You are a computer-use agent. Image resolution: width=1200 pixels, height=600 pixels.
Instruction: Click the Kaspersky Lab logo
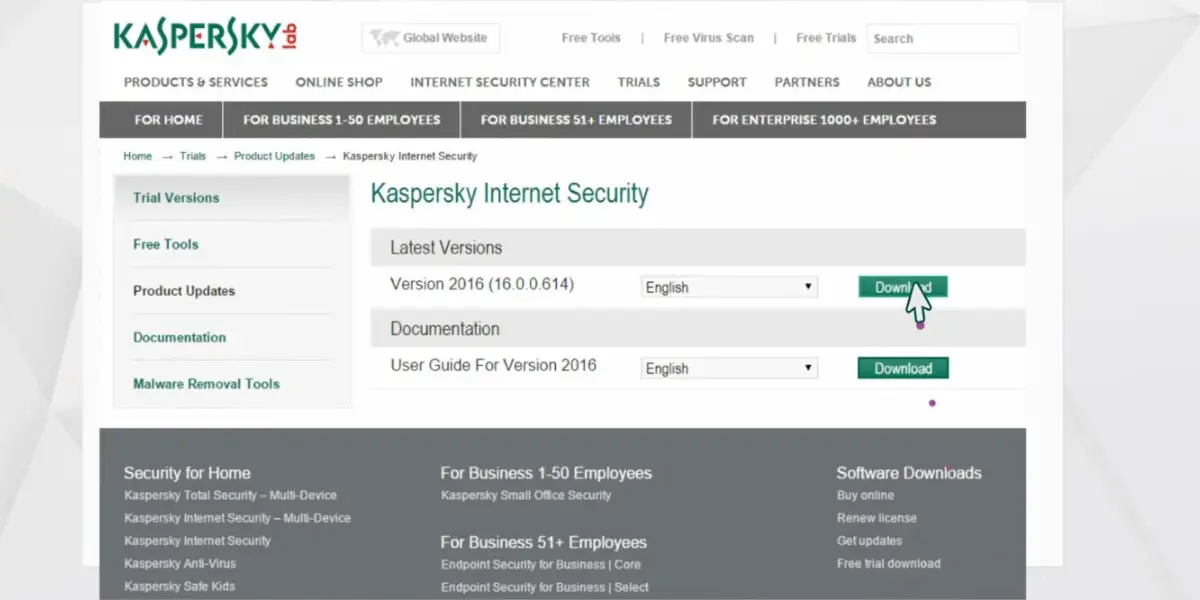[x=205, y=37]
